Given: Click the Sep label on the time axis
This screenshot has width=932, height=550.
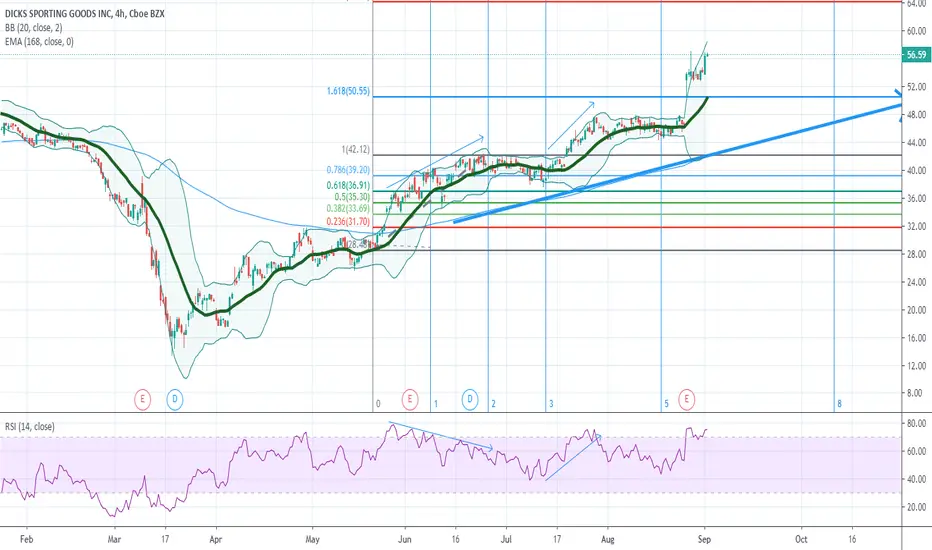Looking at the screenshot, I should tap(704, 539).
